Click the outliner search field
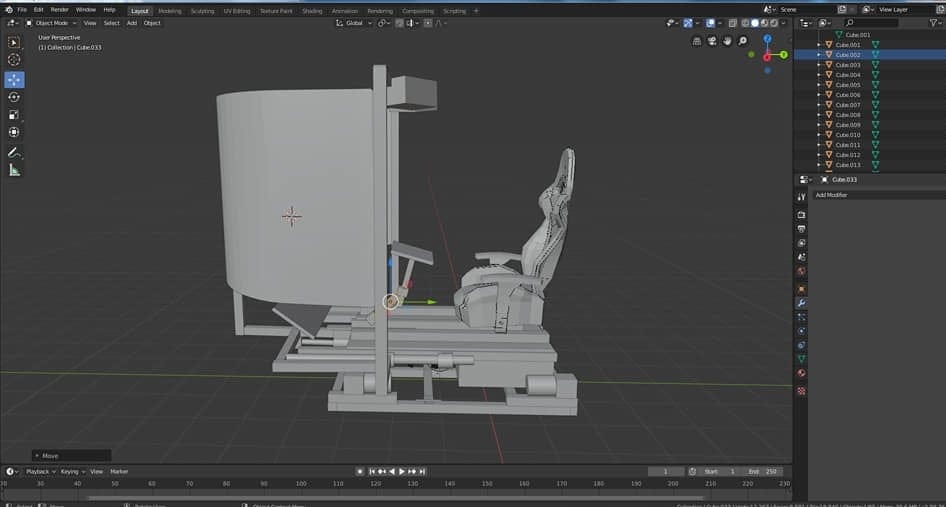The width and height of the screenshot is (946, 507). click(871, 23)
